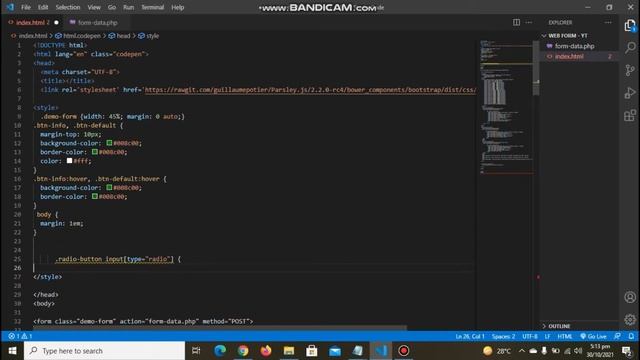Click the VS Code logo icon in title bar
640x360 pixels.
point(10,7)
